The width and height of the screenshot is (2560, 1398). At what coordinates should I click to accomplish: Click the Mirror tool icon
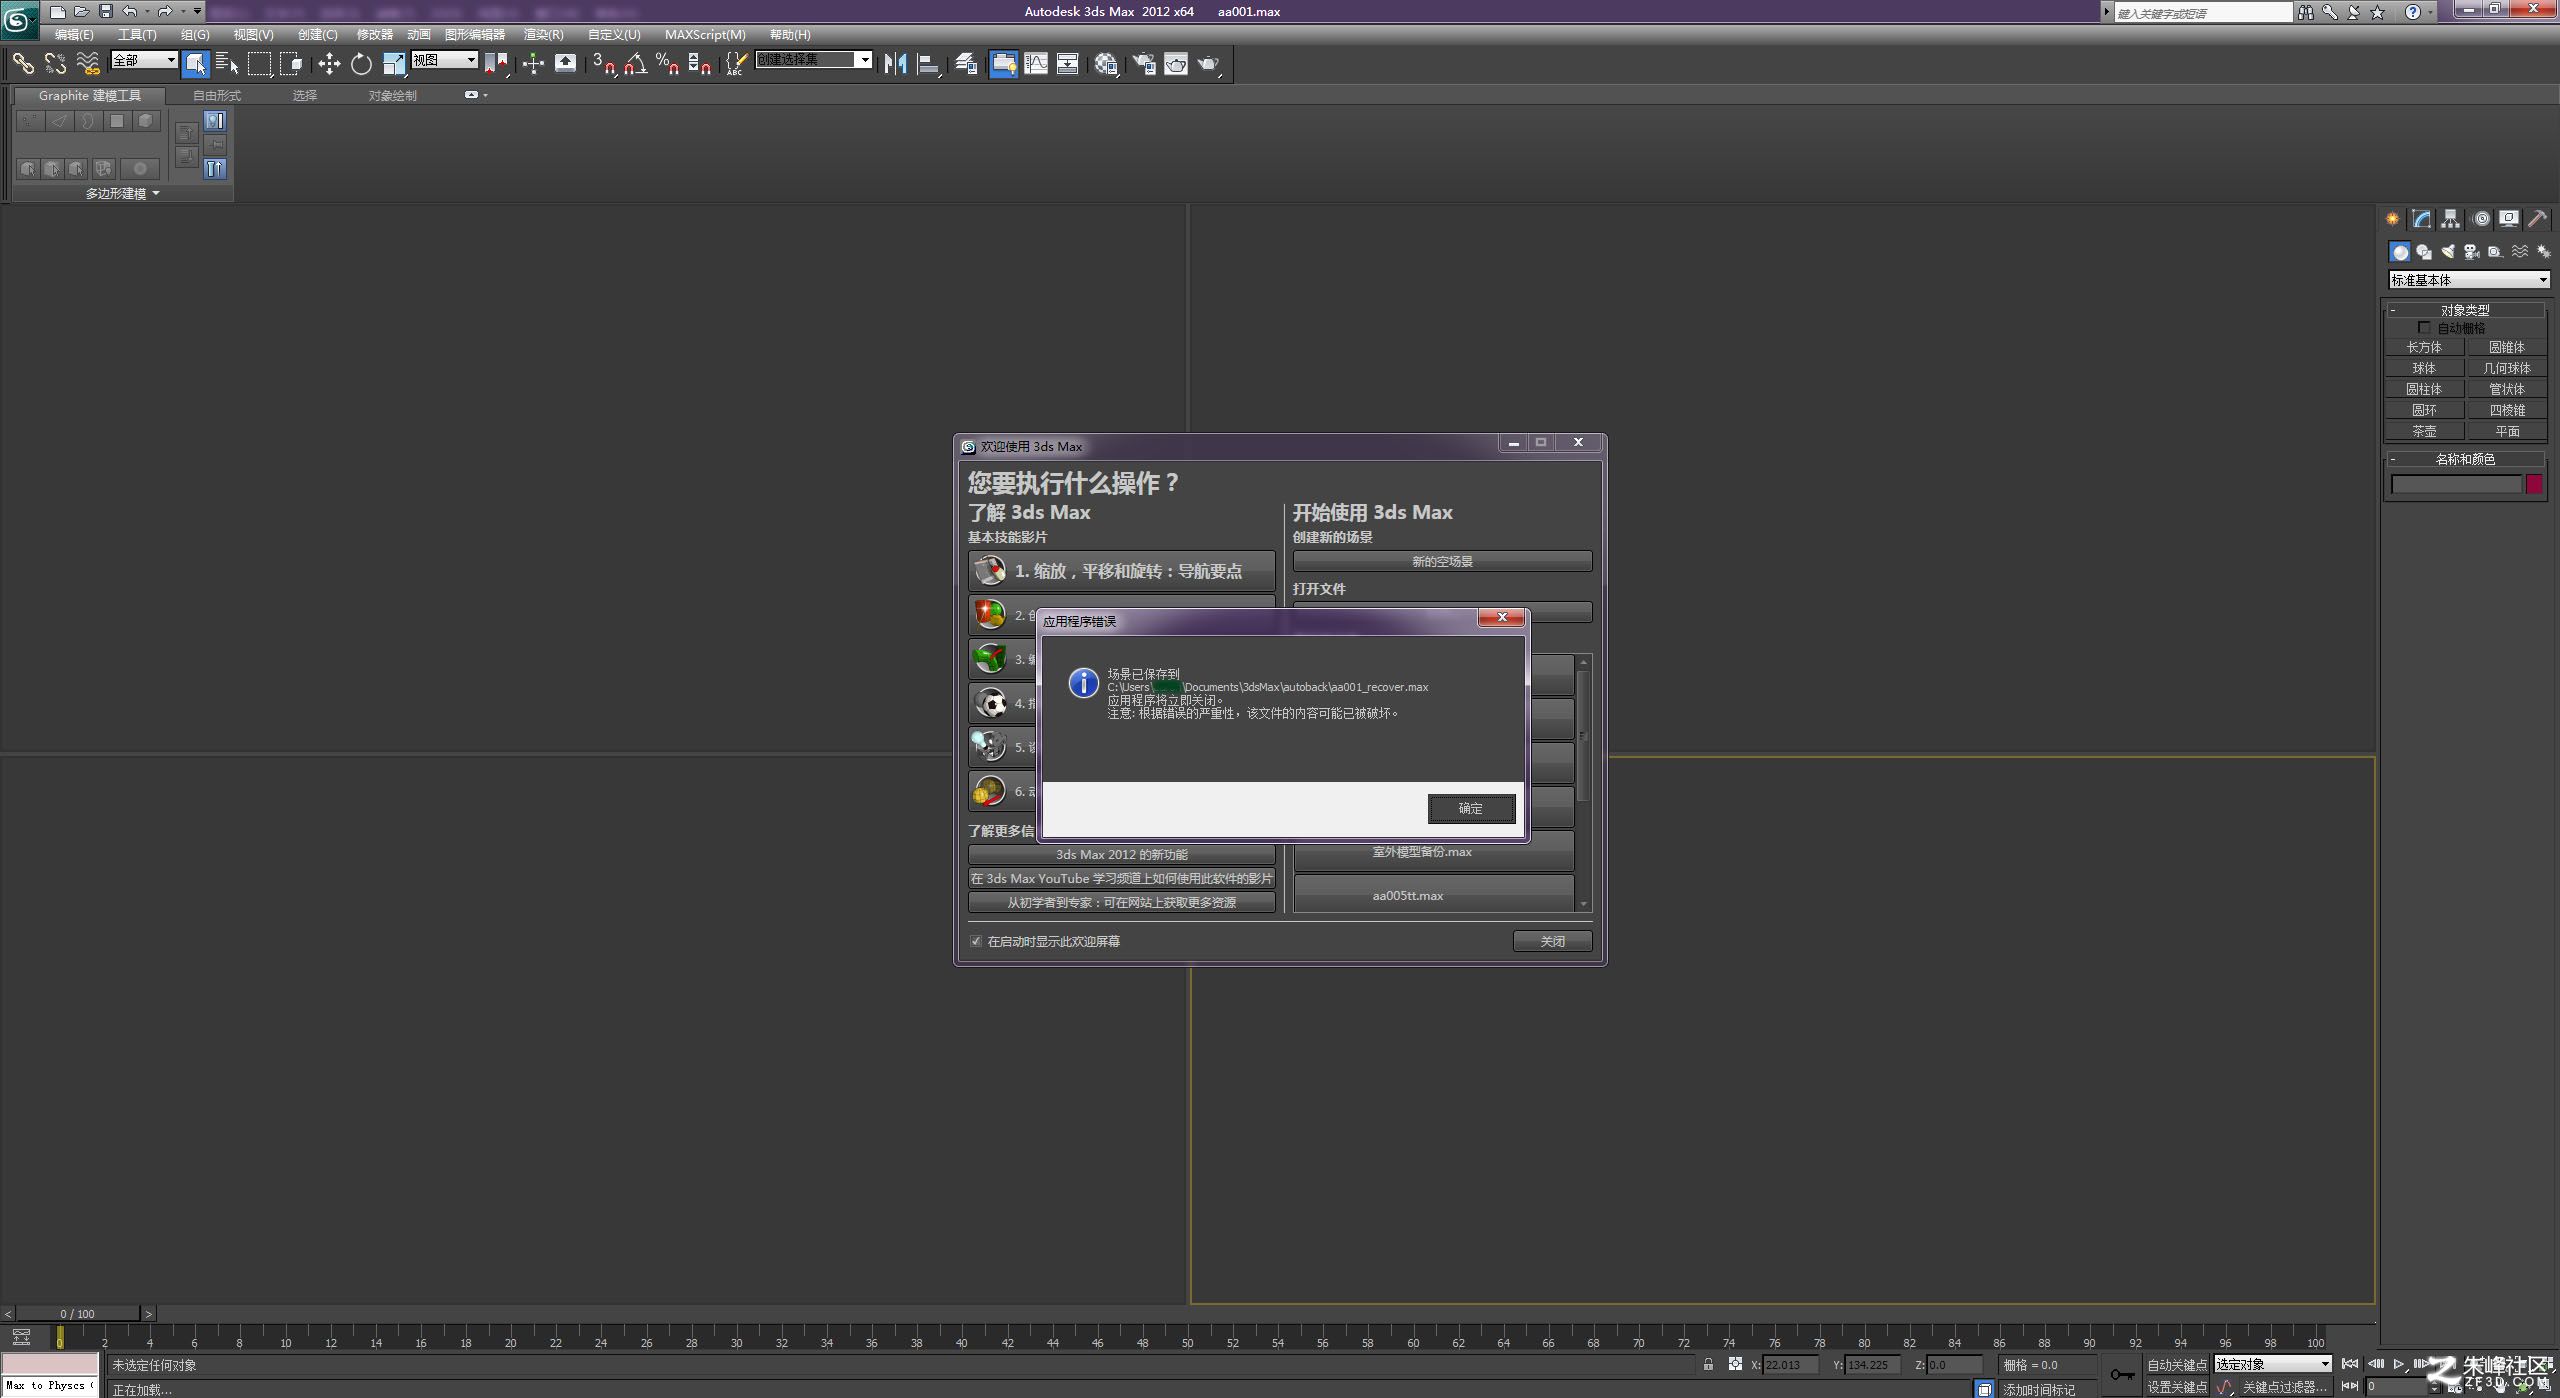pos(895,64)
